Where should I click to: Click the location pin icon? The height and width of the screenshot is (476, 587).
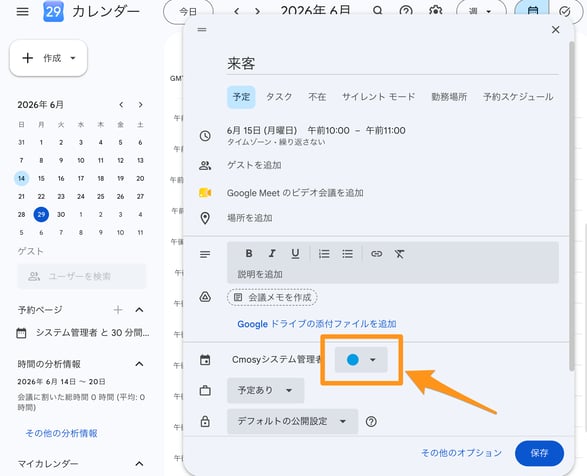click(205, 218)
